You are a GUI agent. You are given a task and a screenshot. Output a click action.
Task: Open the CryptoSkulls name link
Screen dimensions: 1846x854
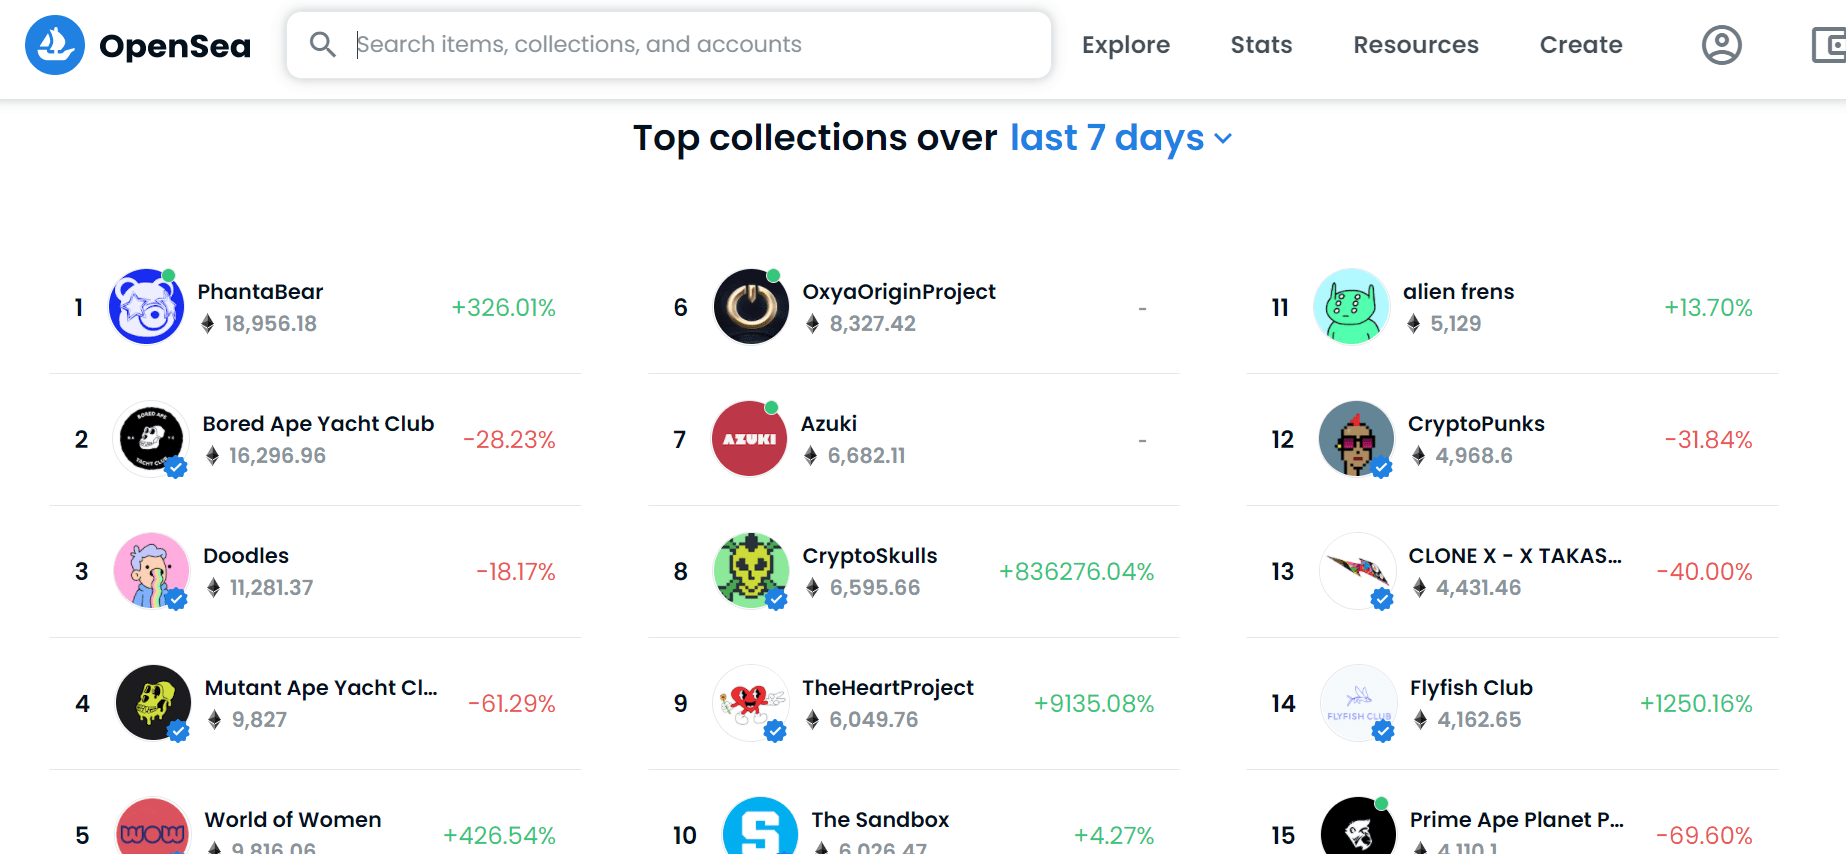pos(870,556)
